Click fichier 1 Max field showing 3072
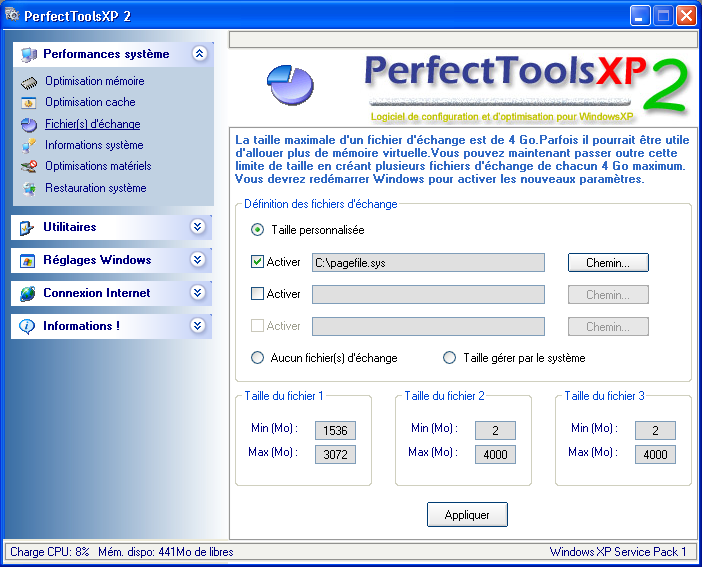702x567 pixels. (x=335, y=455)
